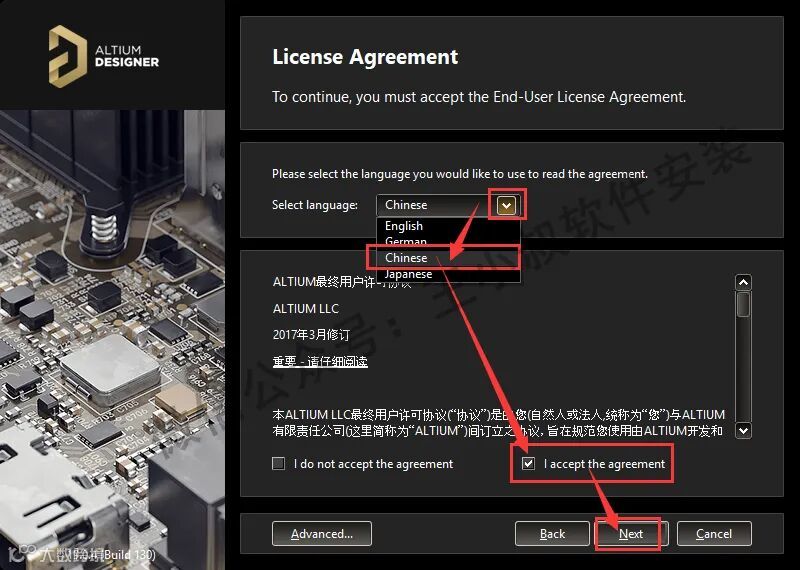Click the Select language combo box field

click(448, 205)
